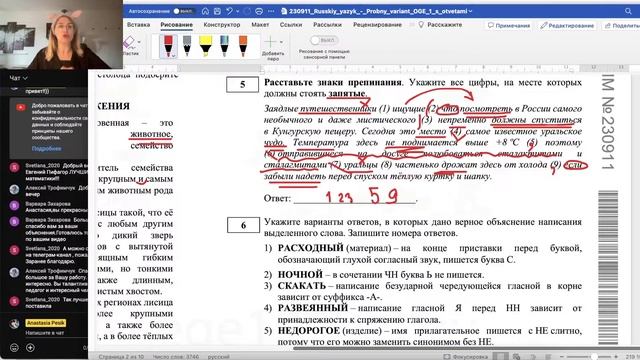
Task: Click the Print icon in title bar
Action: 259,11
